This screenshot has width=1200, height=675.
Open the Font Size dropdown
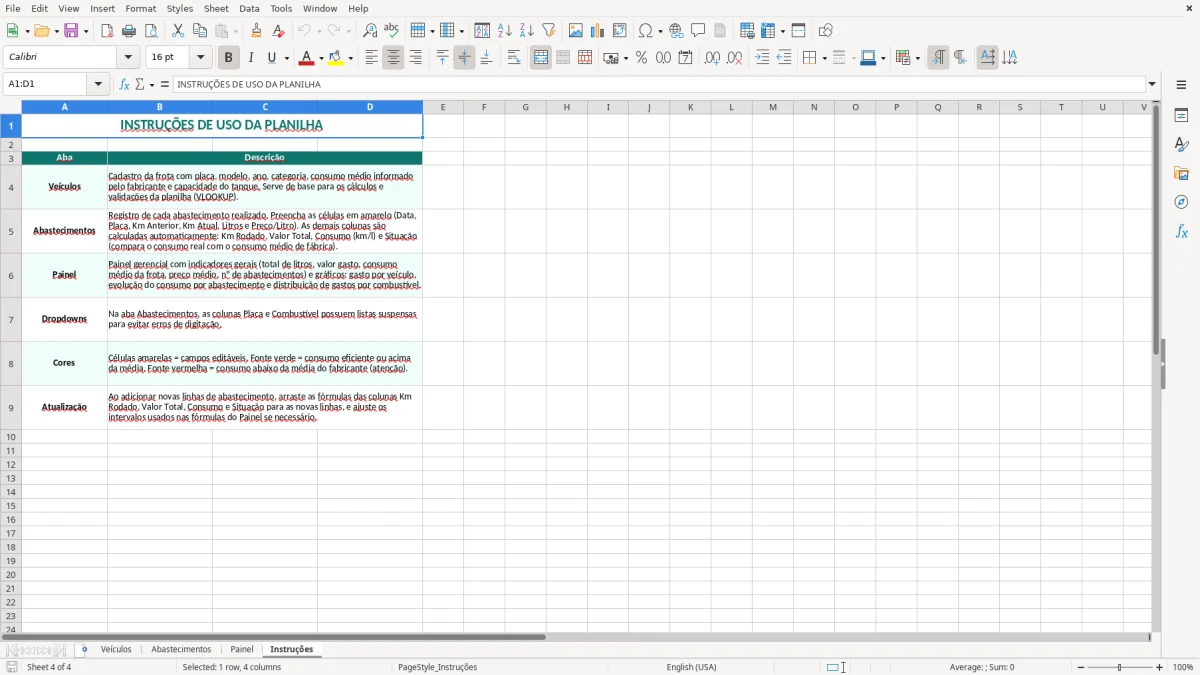200,58
